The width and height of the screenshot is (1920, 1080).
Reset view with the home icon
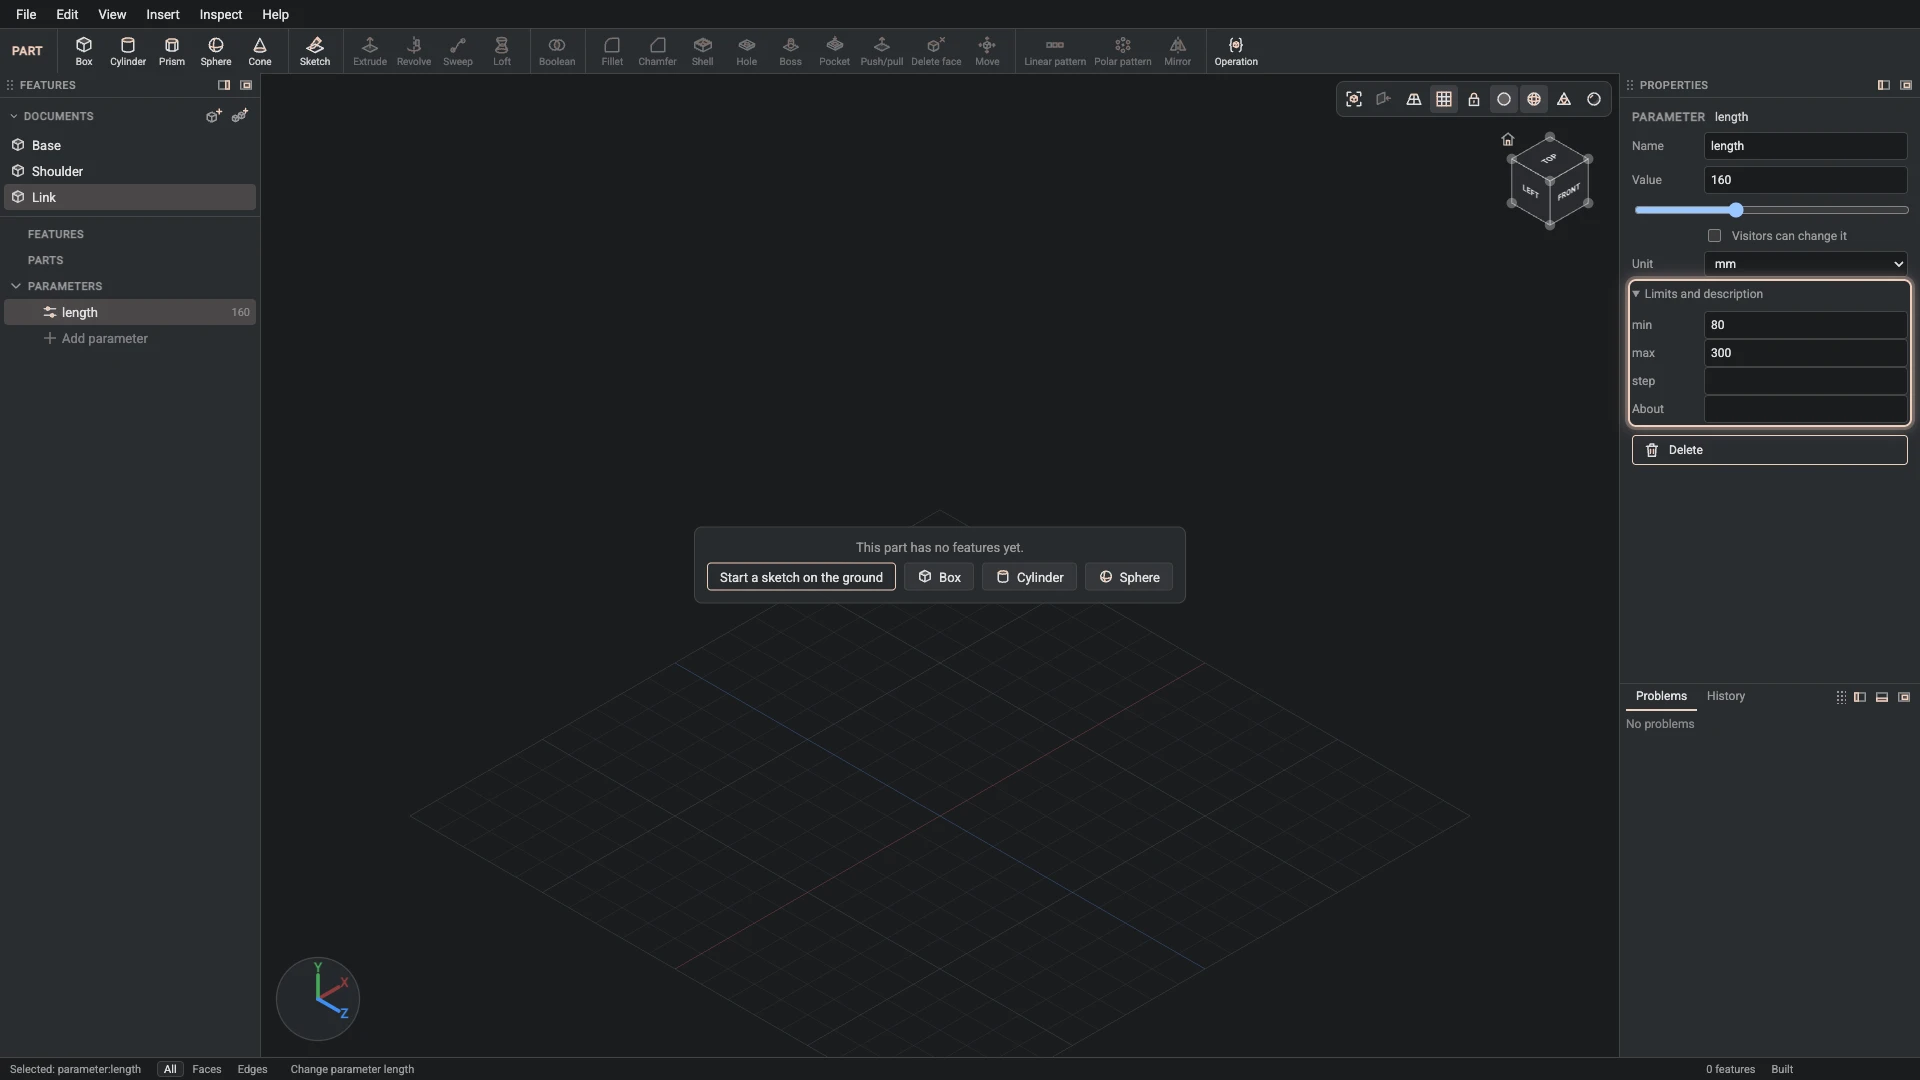pos(1508,139)
